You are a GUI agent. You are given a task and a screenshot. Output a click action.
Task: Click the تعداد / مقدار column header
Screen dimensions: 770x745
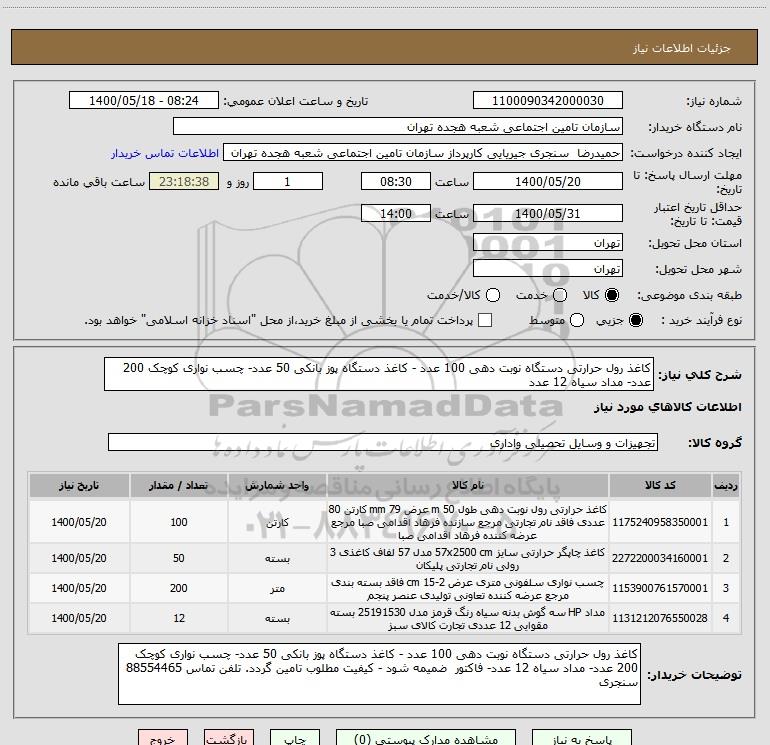(179, 485)
